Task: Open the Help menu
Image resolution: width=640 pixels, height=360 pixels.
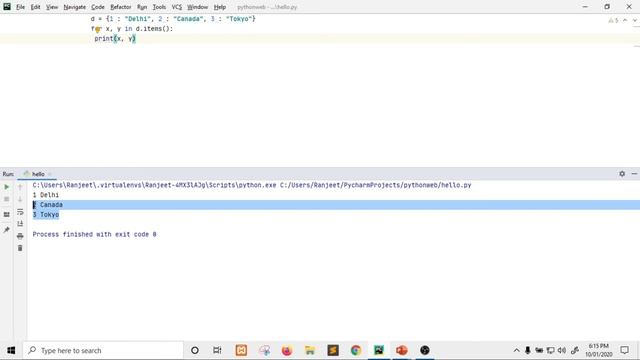Action: click(x=220, y=7)
